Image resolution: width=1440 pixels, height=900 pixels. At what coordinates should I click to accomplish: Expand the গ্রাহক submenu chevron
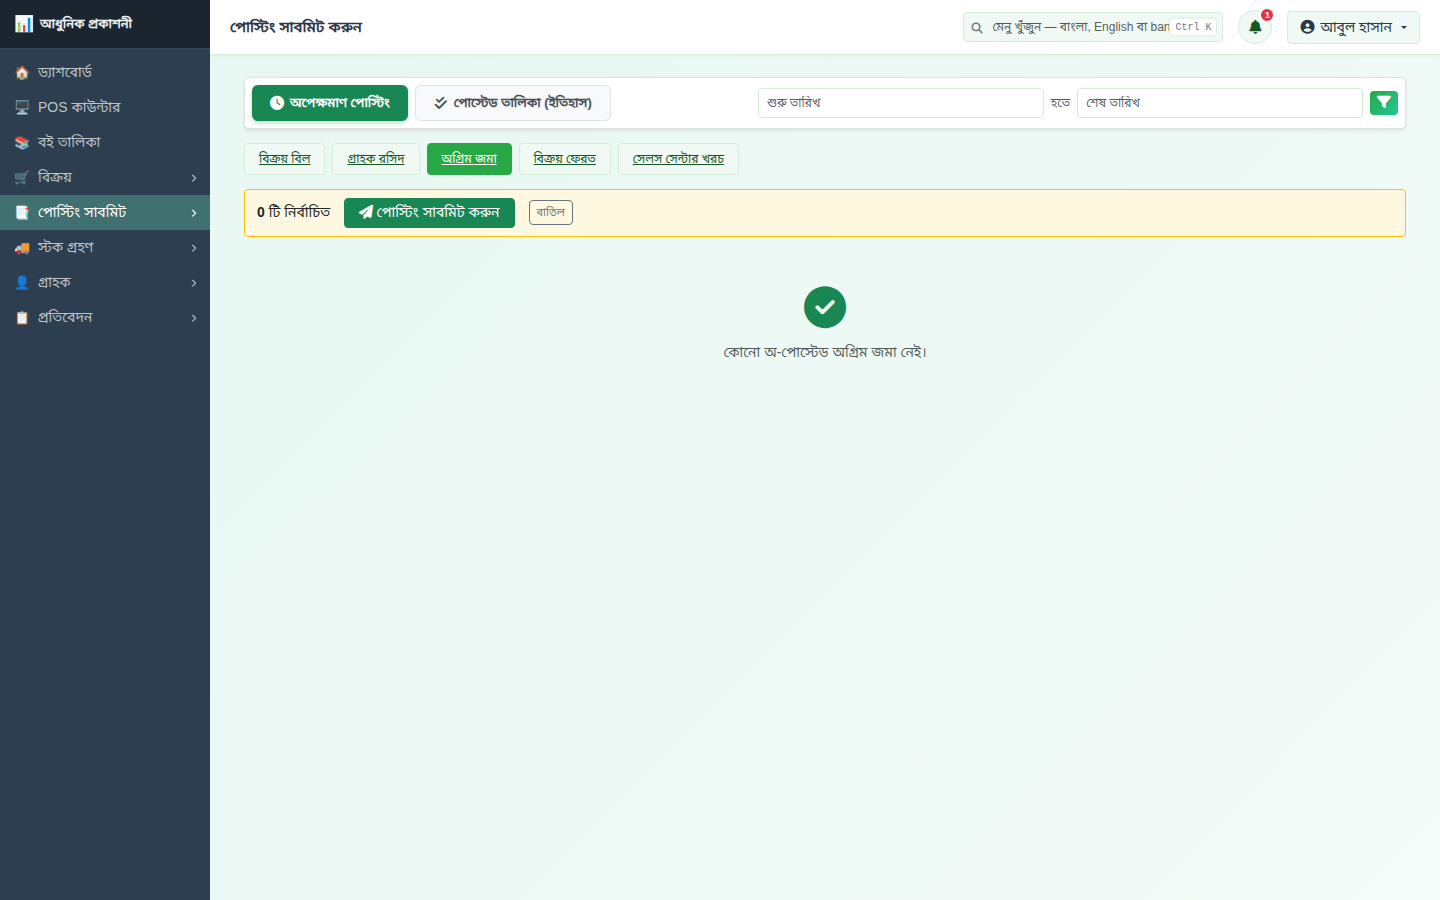pos(194,283)
